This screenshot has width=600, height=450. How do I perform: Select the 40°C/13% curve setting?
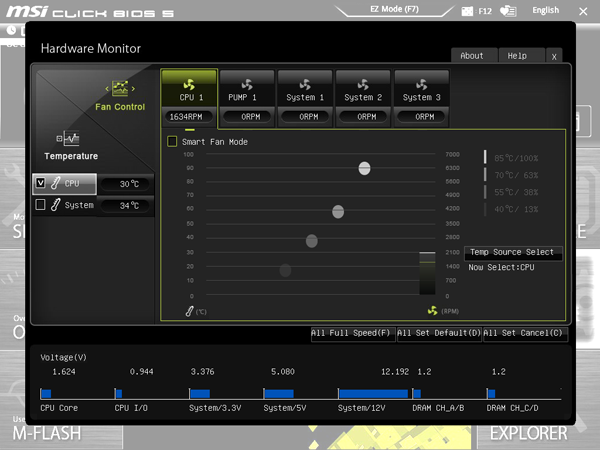[516, 209]
